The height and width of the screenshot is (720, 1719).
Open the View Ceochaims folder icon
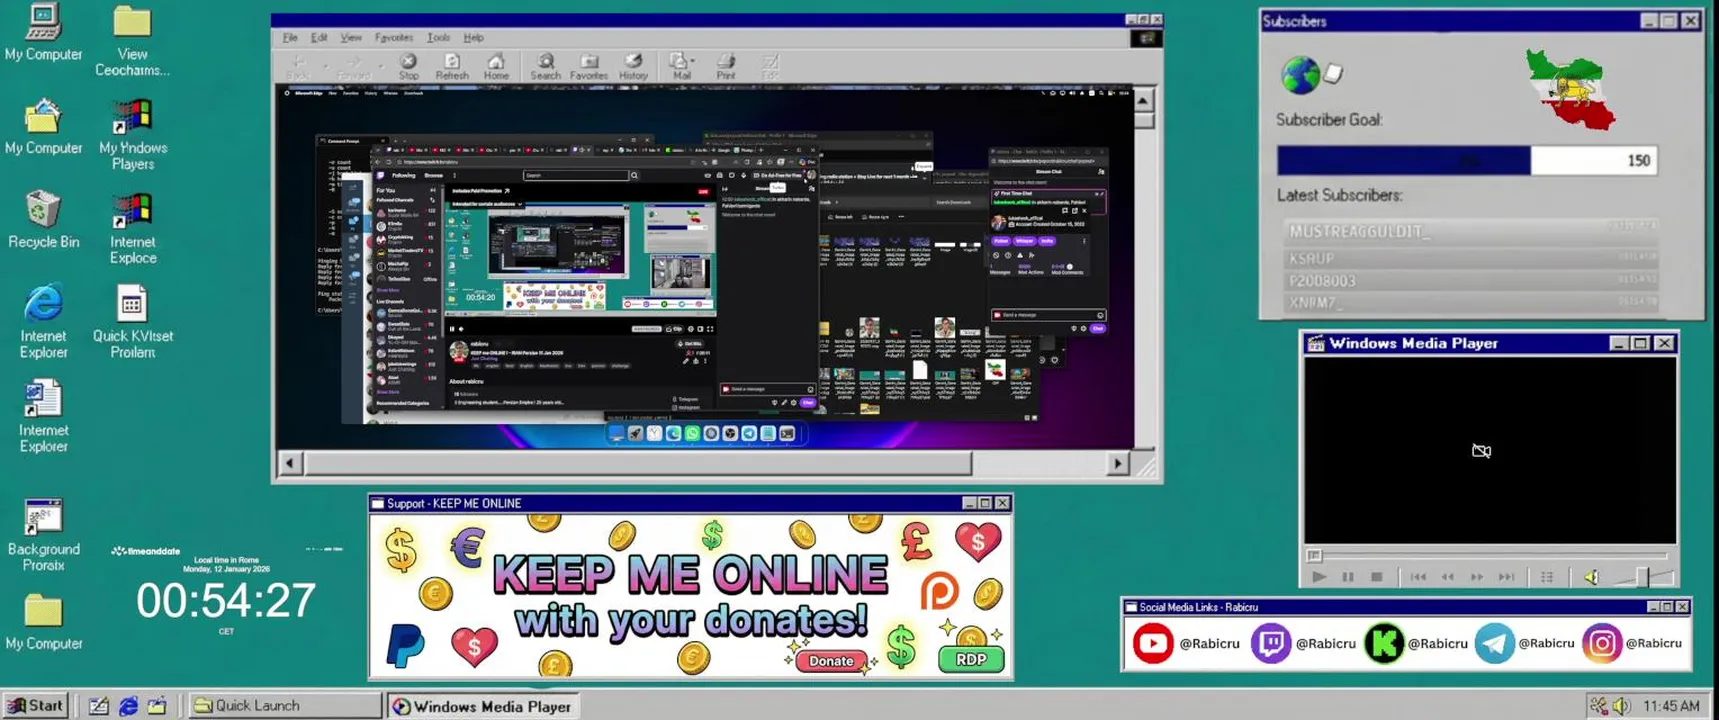click(132, 41)
